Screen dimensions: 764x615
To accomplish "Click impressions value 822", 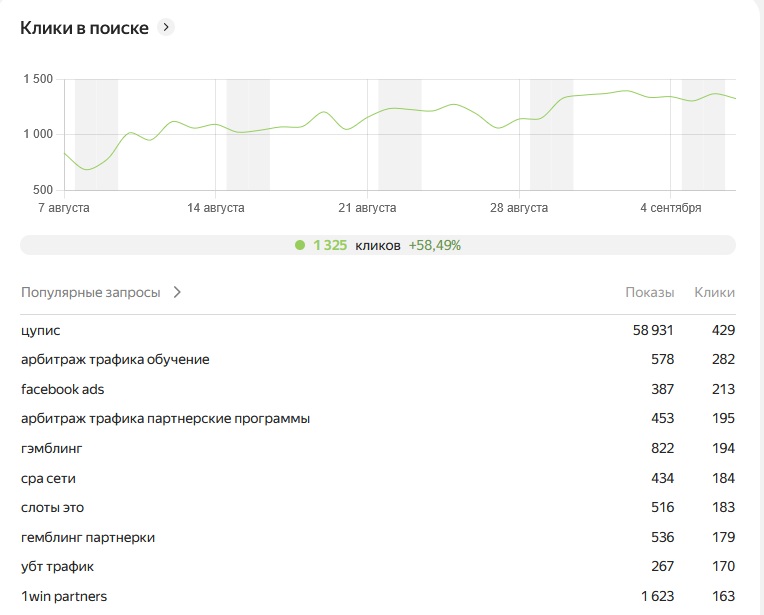I will [x=663, y=448].
